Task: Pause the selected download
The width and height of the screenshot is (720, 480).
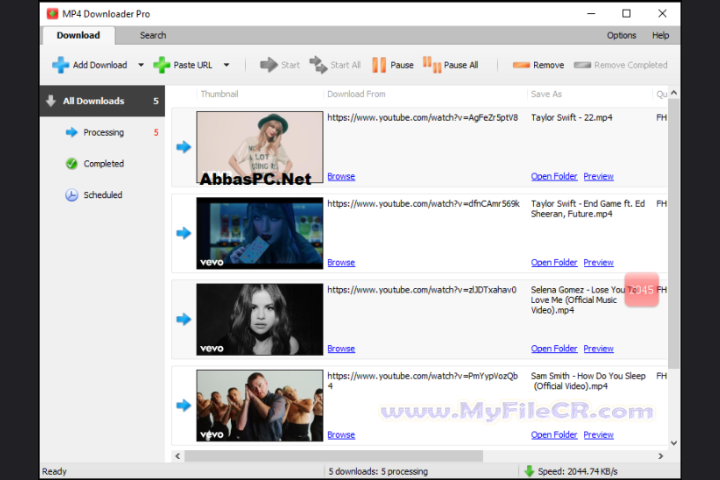Action: pyautogui.click(x=393, y=65)
